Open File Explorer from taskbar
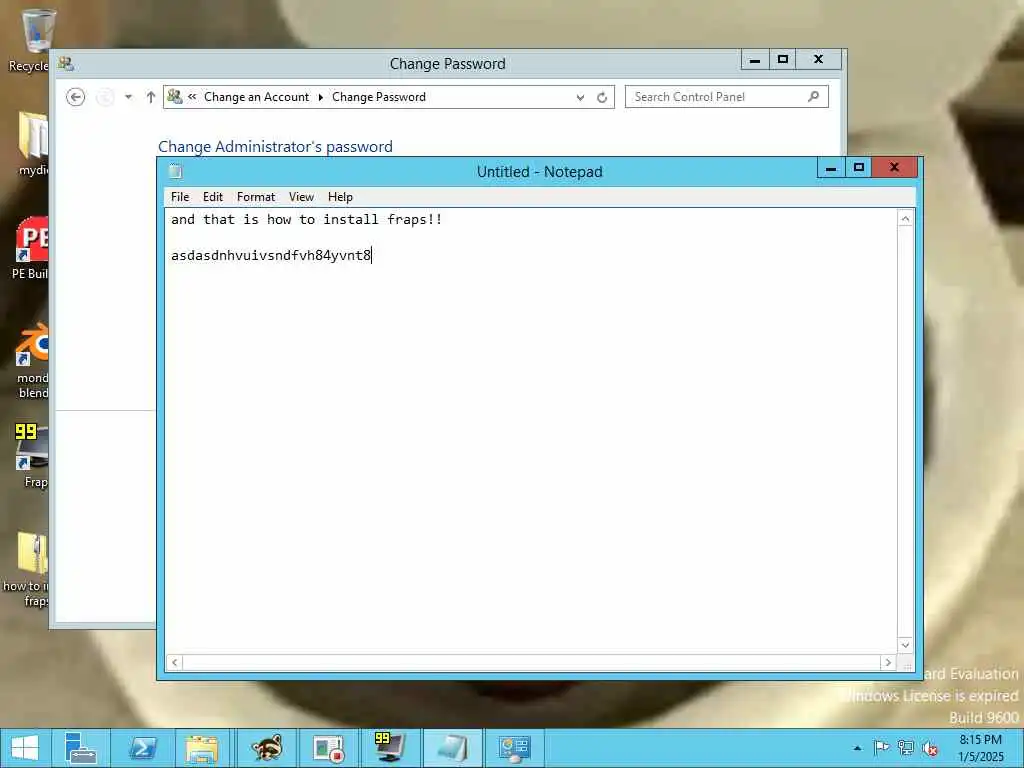Image resolution: width=1024 pixels, height=768 pixels. [202, 748]
